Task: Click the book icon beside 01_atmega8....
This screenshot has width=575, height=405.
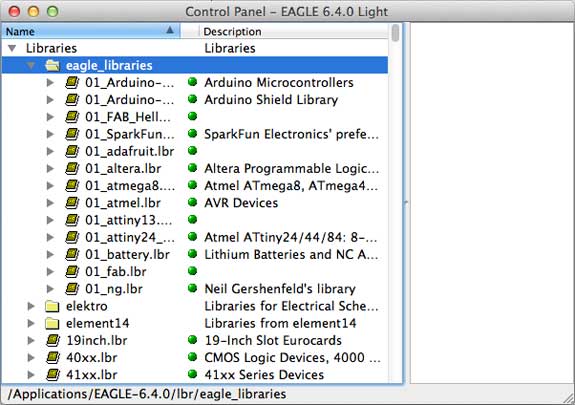Action: point(72,186)
